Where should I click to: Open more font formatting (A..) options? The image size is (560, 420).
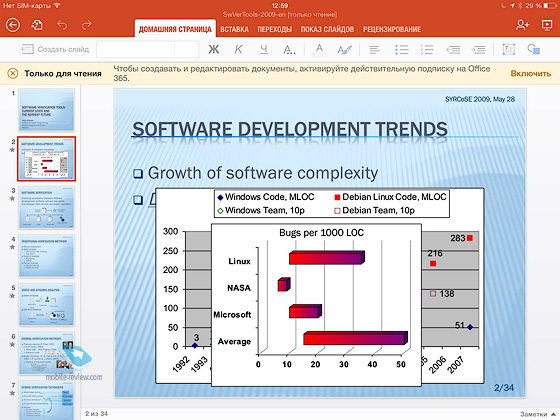click(289, 50)
